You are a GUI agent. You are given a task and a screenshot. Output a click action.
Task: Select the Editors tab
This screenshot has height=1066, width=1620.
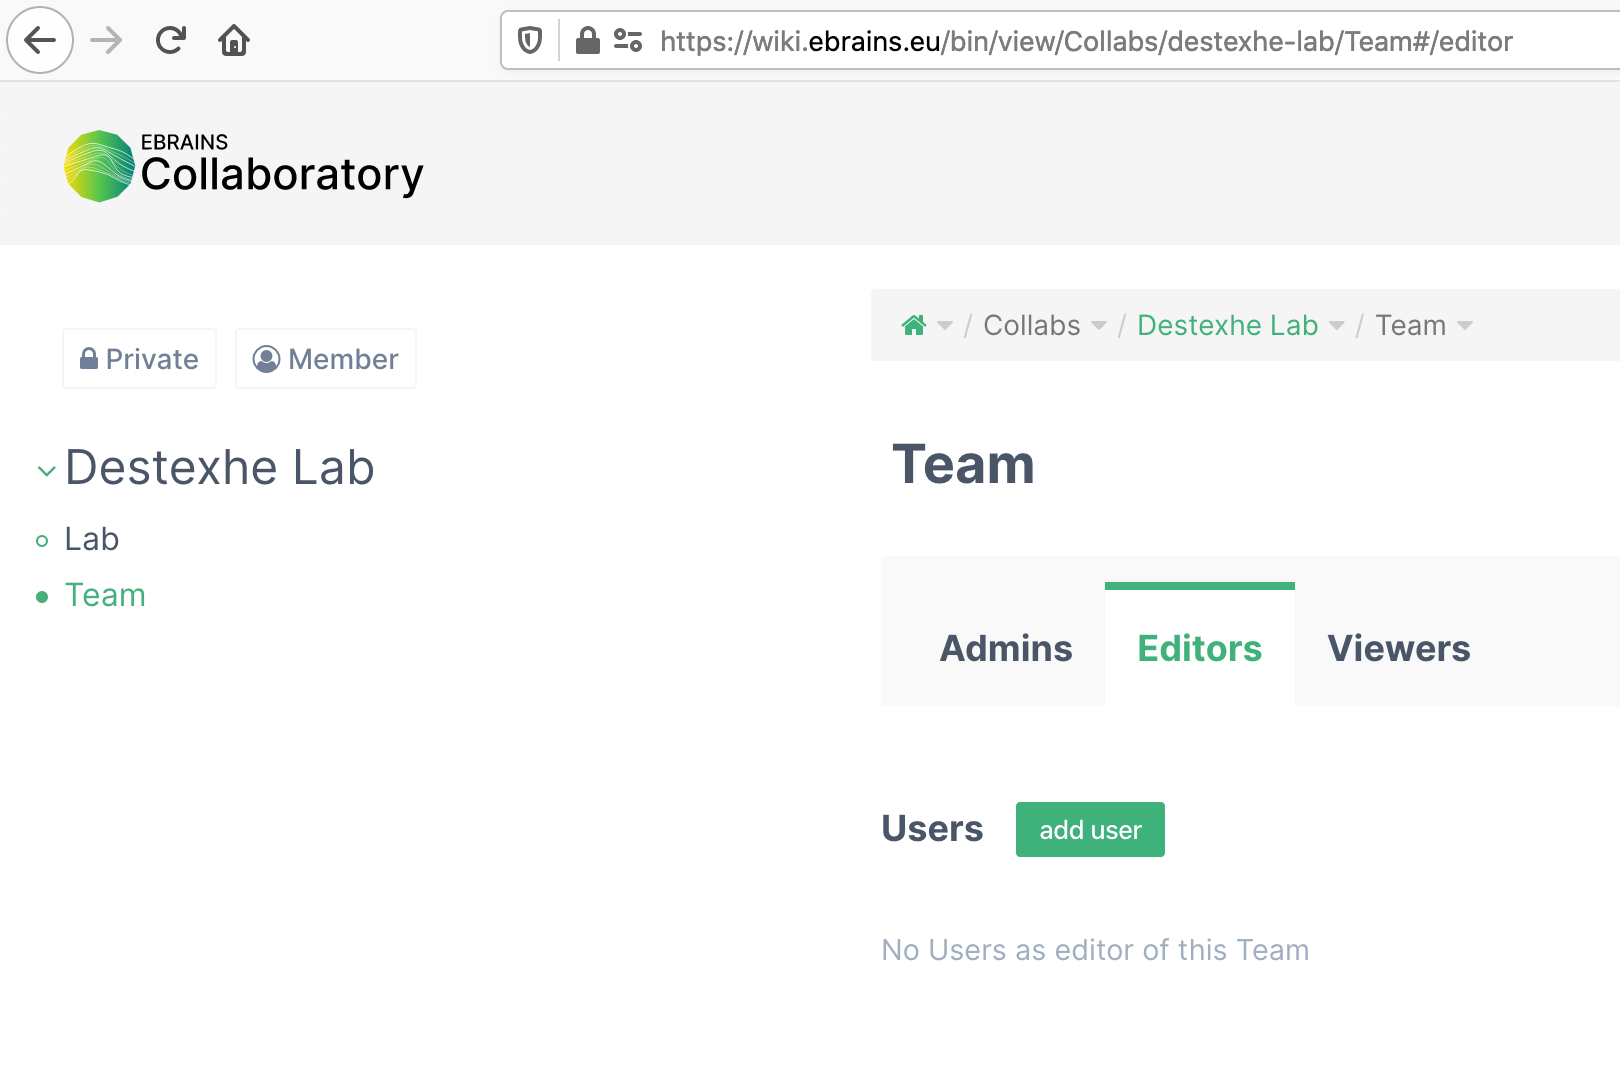point(1199,648)
